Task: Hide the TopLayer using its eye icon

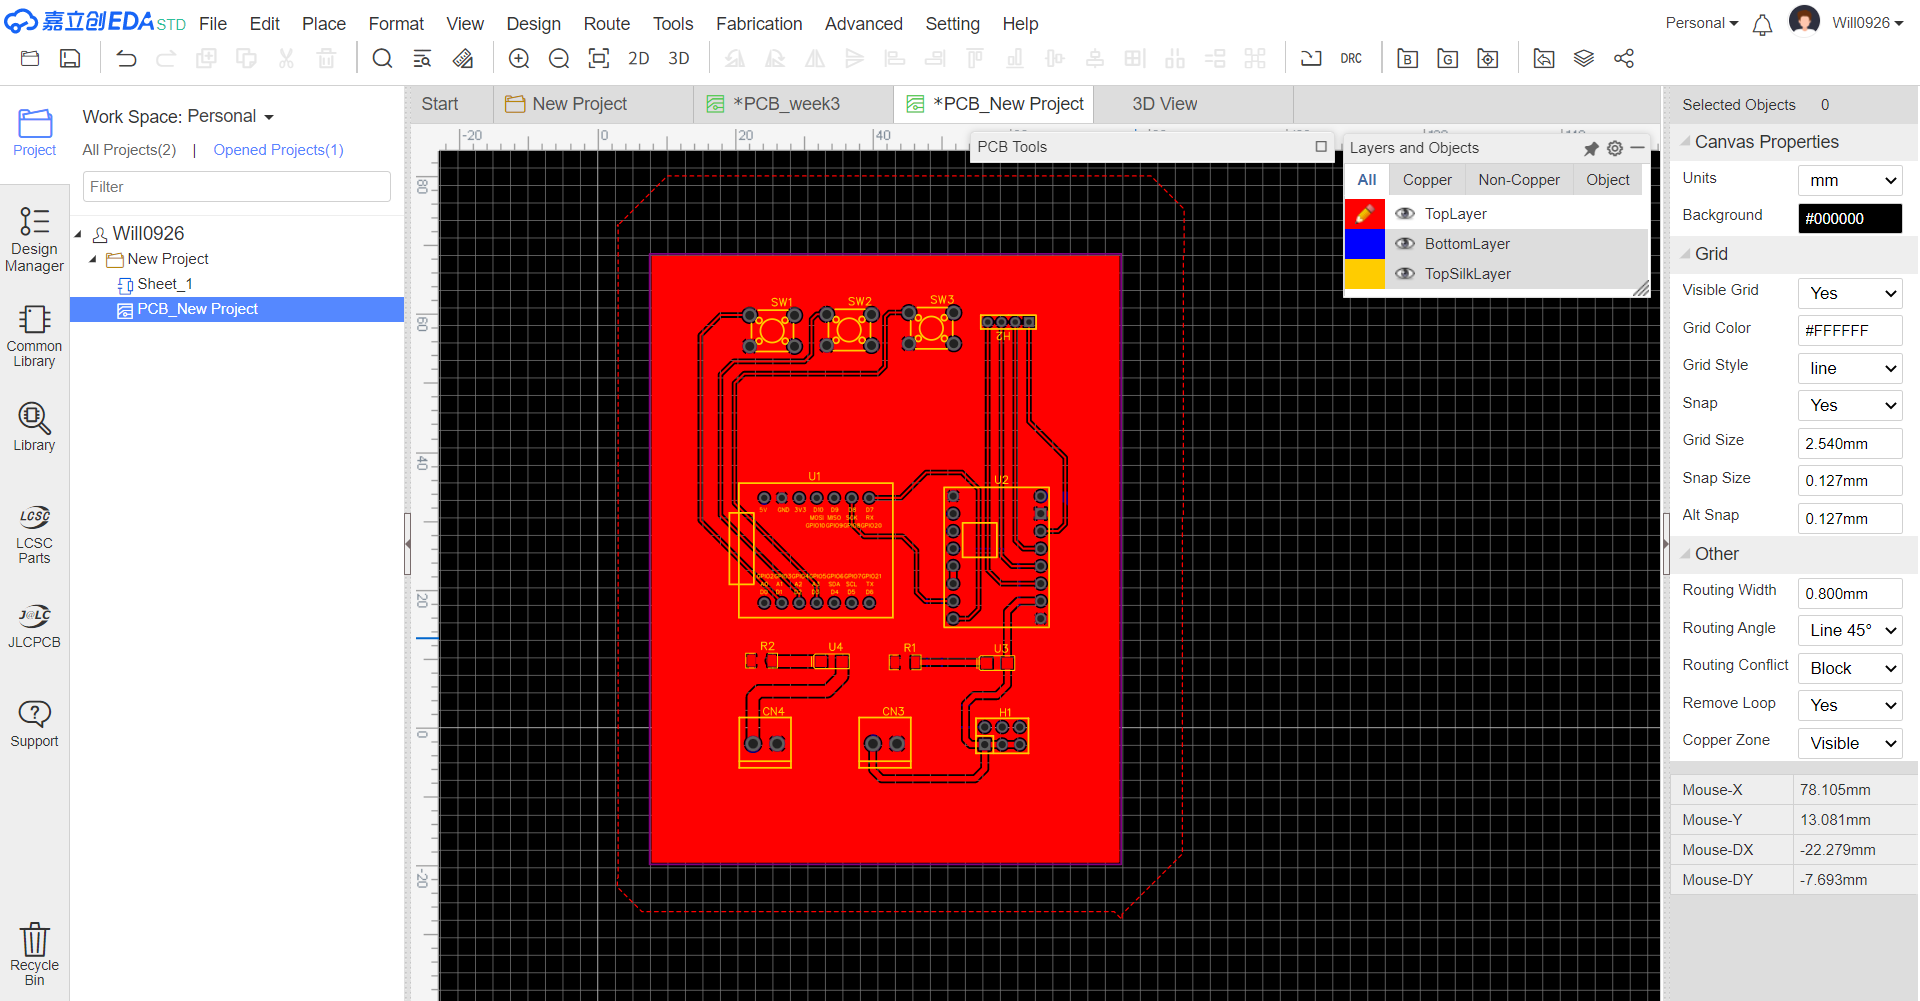Action: click(x=1405, y=214)
